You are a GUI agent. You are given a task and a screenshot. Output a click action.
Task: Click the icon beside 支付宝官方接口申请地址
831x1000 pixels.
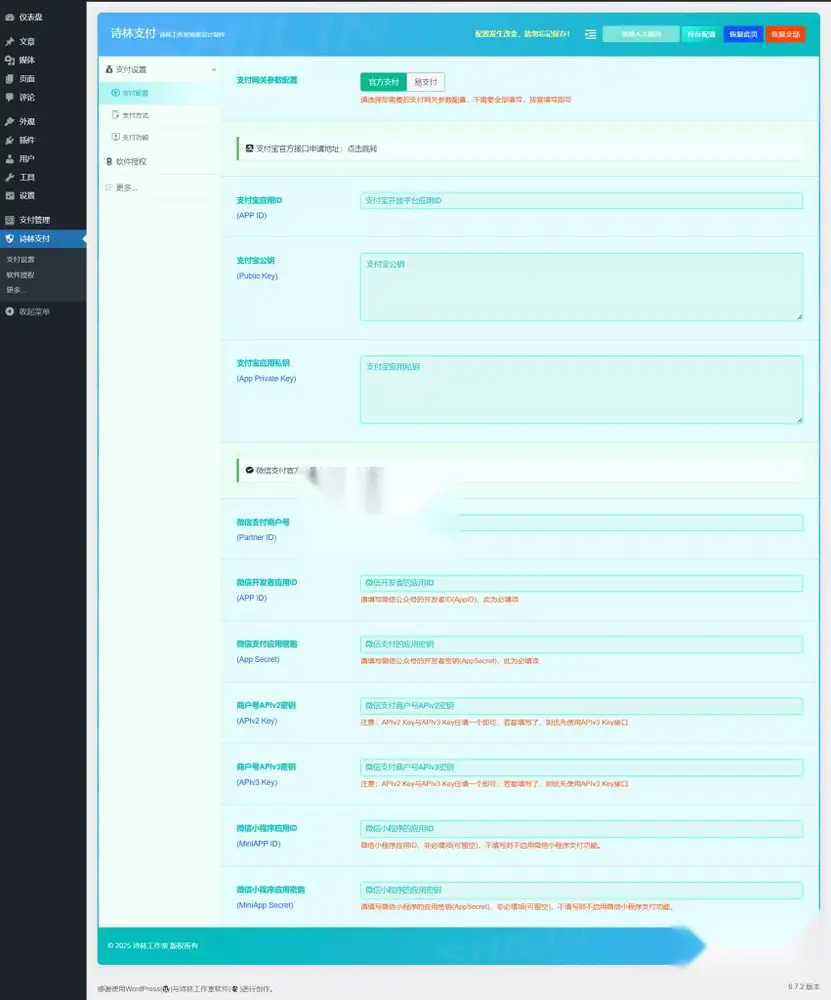pyautogui.click(x=249, y=148)
